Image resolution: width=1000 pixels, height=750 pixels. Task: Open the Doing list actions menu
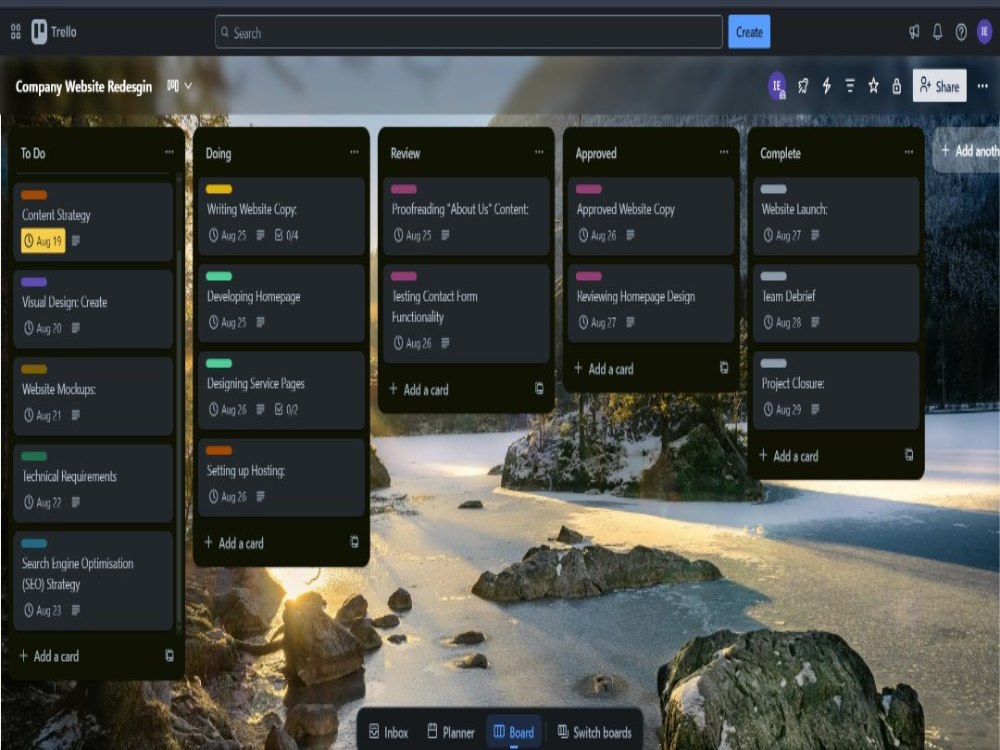354,152
